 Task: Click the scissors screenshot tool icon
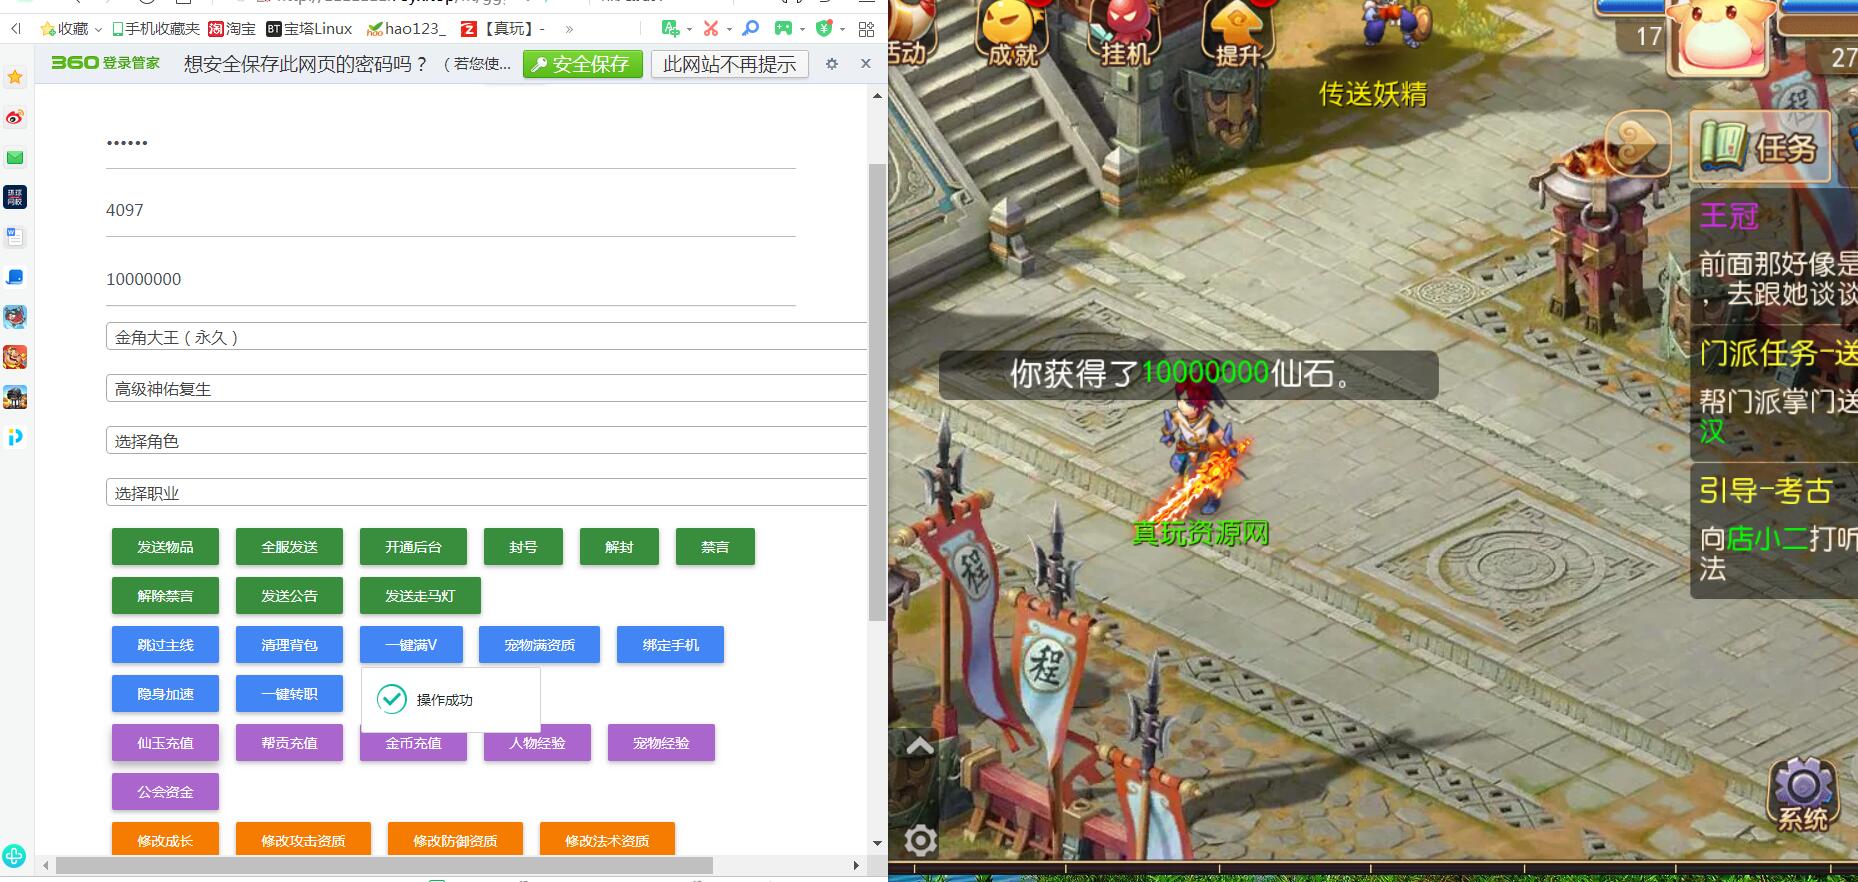710,28
